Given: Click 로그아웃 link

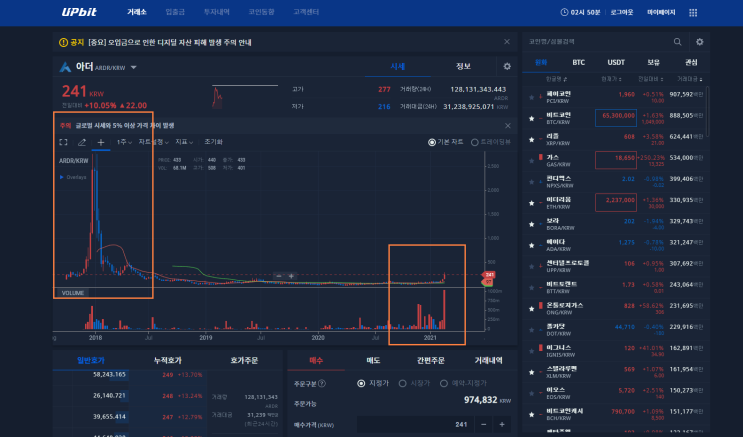Looking at the screenshot, I should [622, 12].
